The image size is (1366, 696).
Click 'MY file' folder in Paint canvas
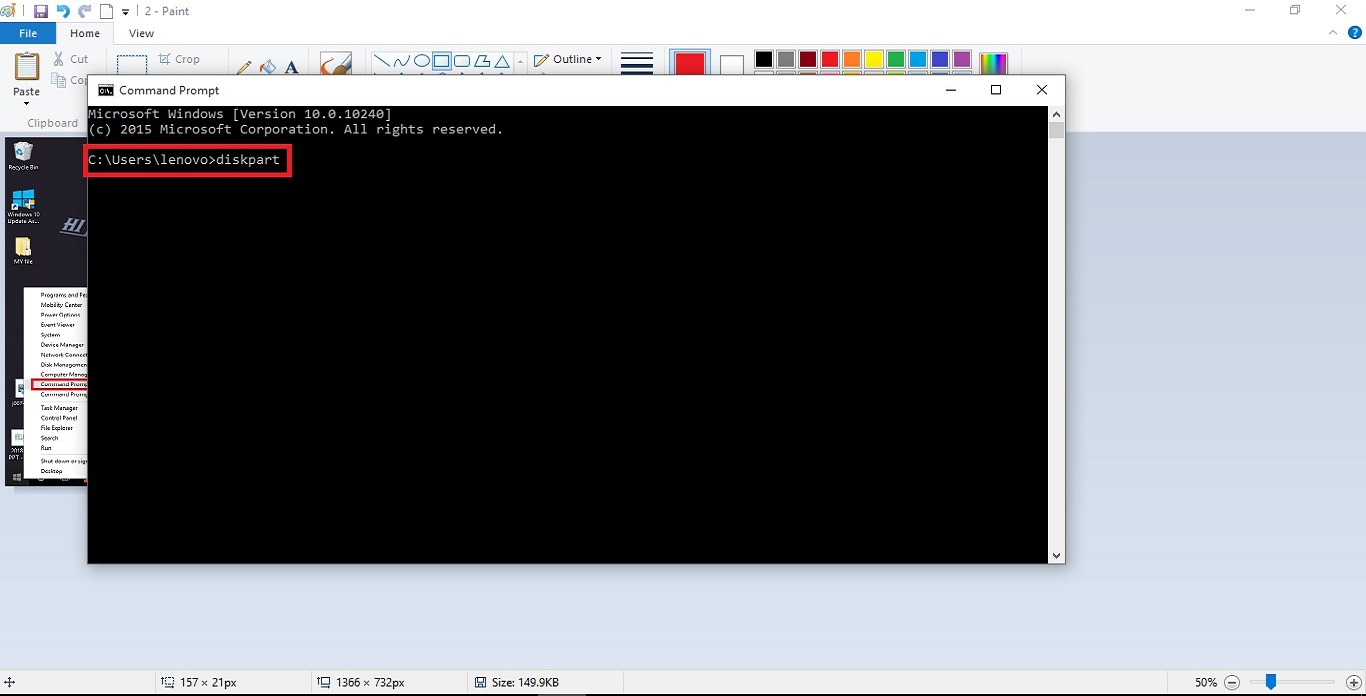[x=23, y=251]
